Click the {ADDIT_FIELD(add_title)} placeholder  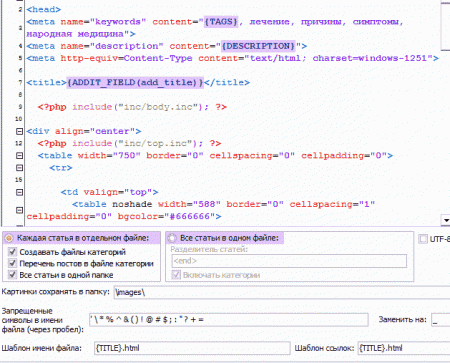tap(135, 82)
